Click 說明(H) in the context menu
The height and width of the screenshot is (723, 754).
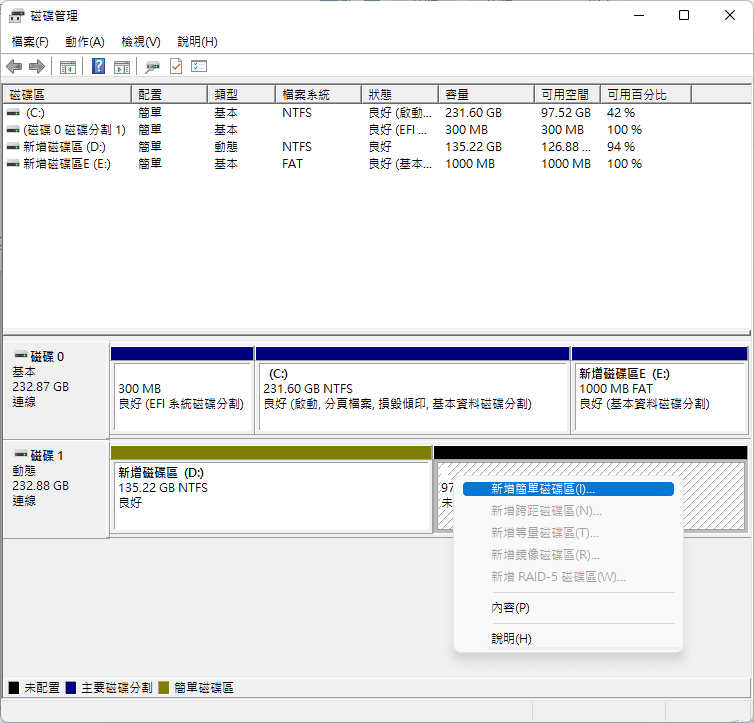pos(511,638)
